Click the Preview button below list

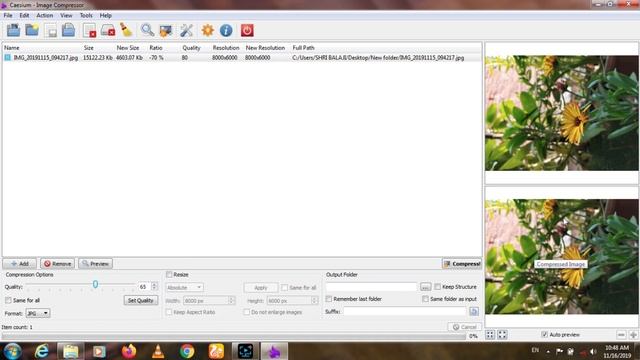coord(96,264)
